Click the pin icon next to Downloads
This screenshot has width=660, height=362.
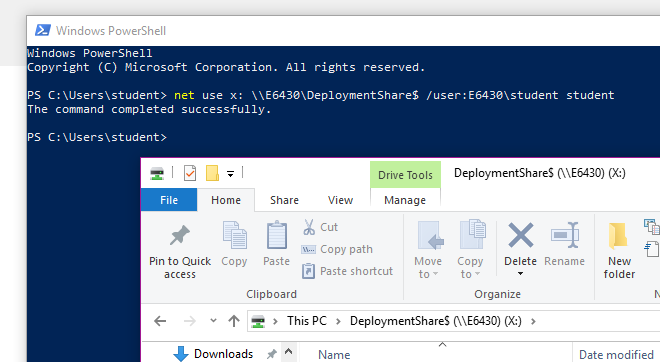pyautogui.click(x=271, y=354)
